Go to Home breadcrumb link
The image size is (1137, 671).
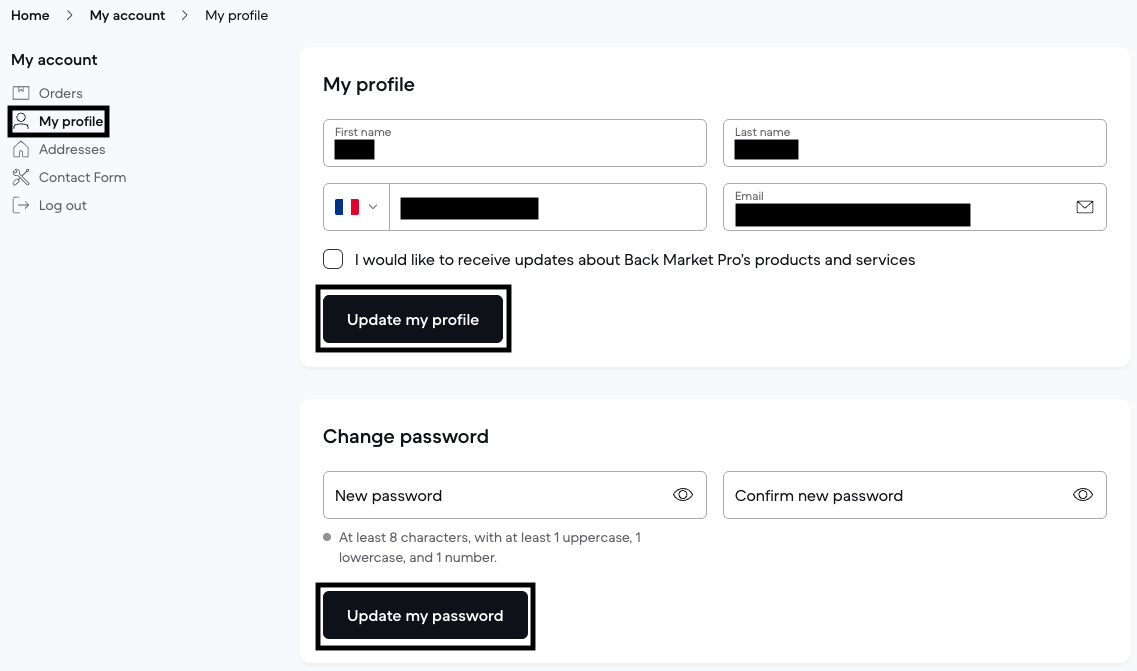coord(30,15)
